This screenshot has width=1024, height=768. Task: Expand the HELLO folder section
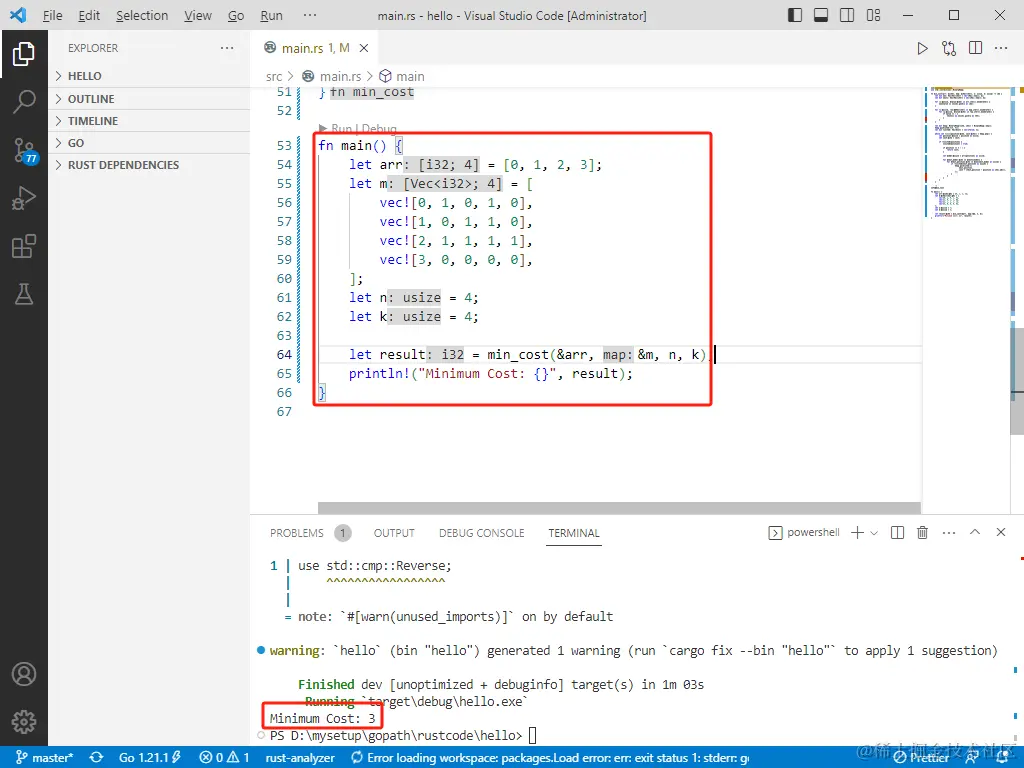tap(149, 76)
